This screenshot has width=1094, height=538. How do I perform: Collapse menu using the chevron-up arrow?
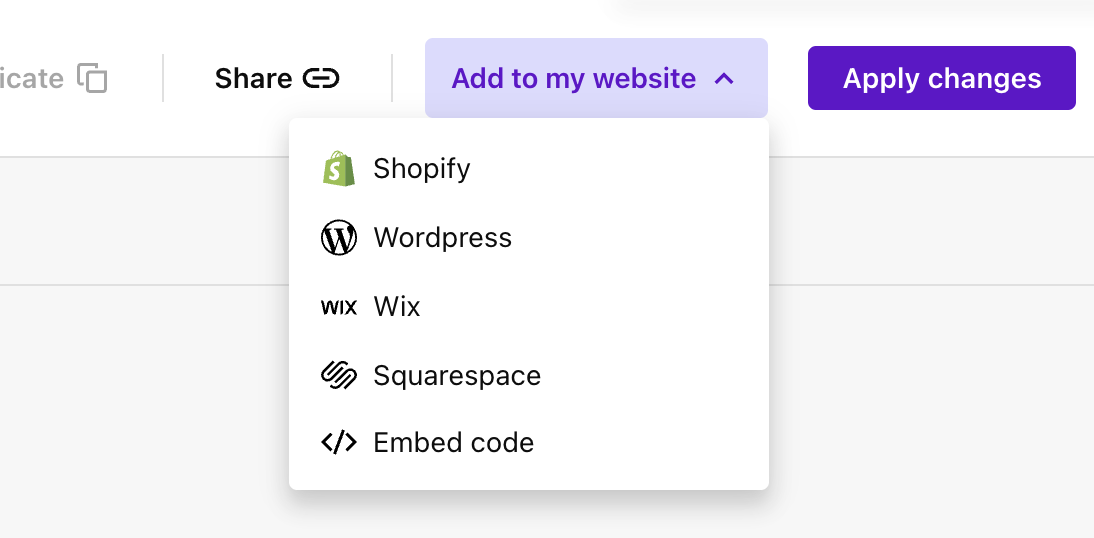(x=726, y=78)
